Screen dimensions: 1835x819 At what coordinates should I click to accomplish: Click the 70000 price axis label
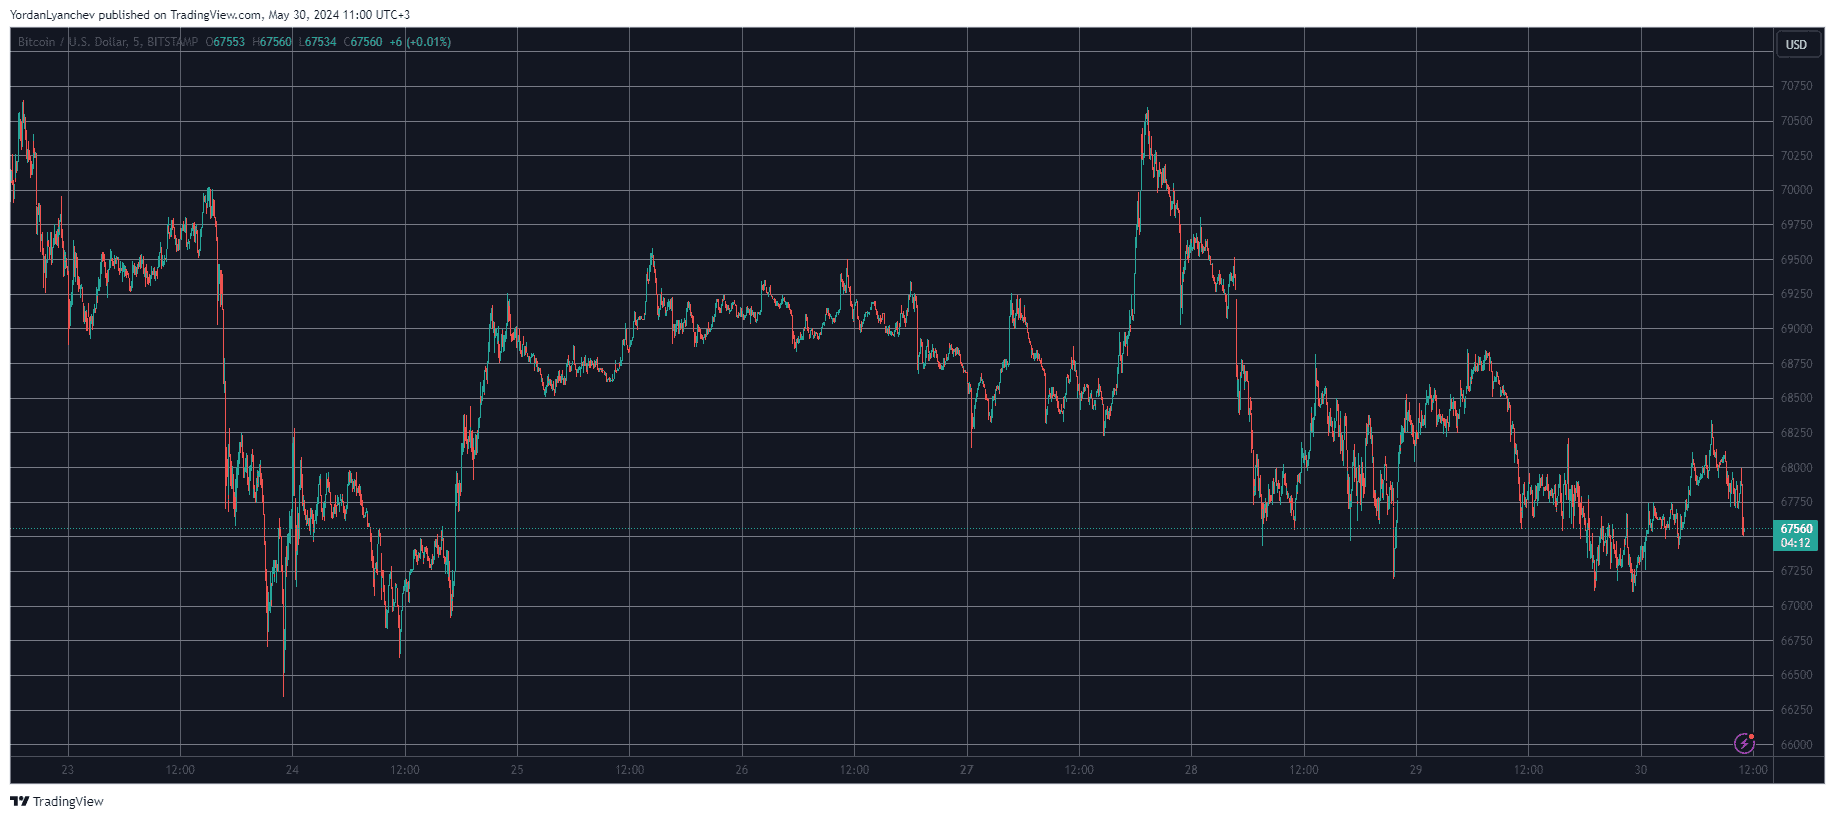coord(1796,190)
